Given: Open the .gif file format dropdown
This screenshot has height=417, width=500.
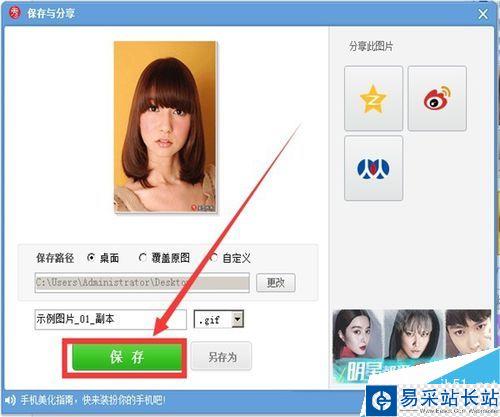Looking at the screenshot, I should point(237,319).
